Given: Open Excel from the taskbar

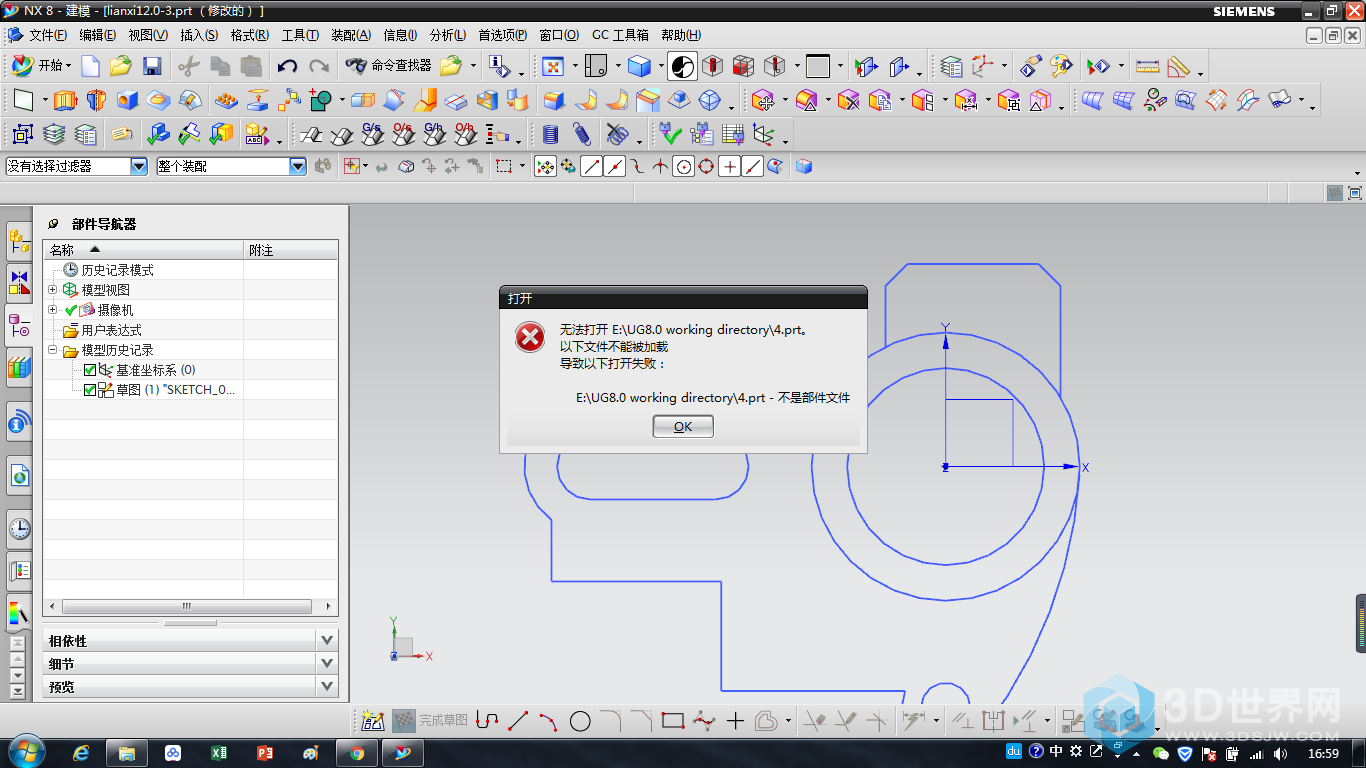Looking at the screenshot, I should (219, 753).
